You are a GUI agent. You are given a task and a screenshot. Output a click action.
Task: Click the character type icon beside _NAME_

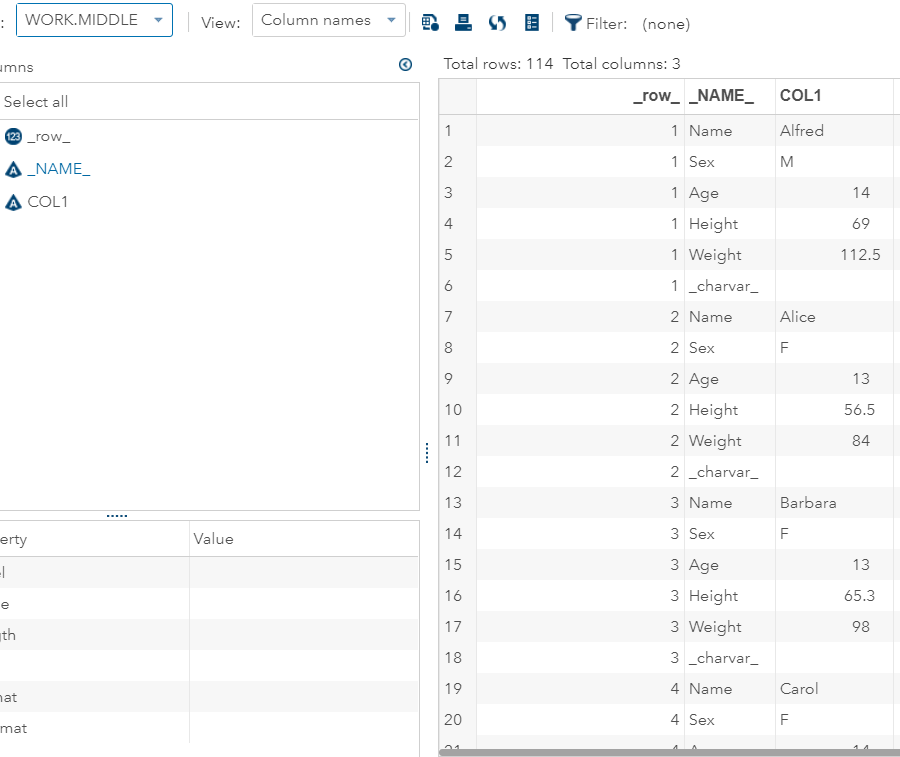click(12, 168)
